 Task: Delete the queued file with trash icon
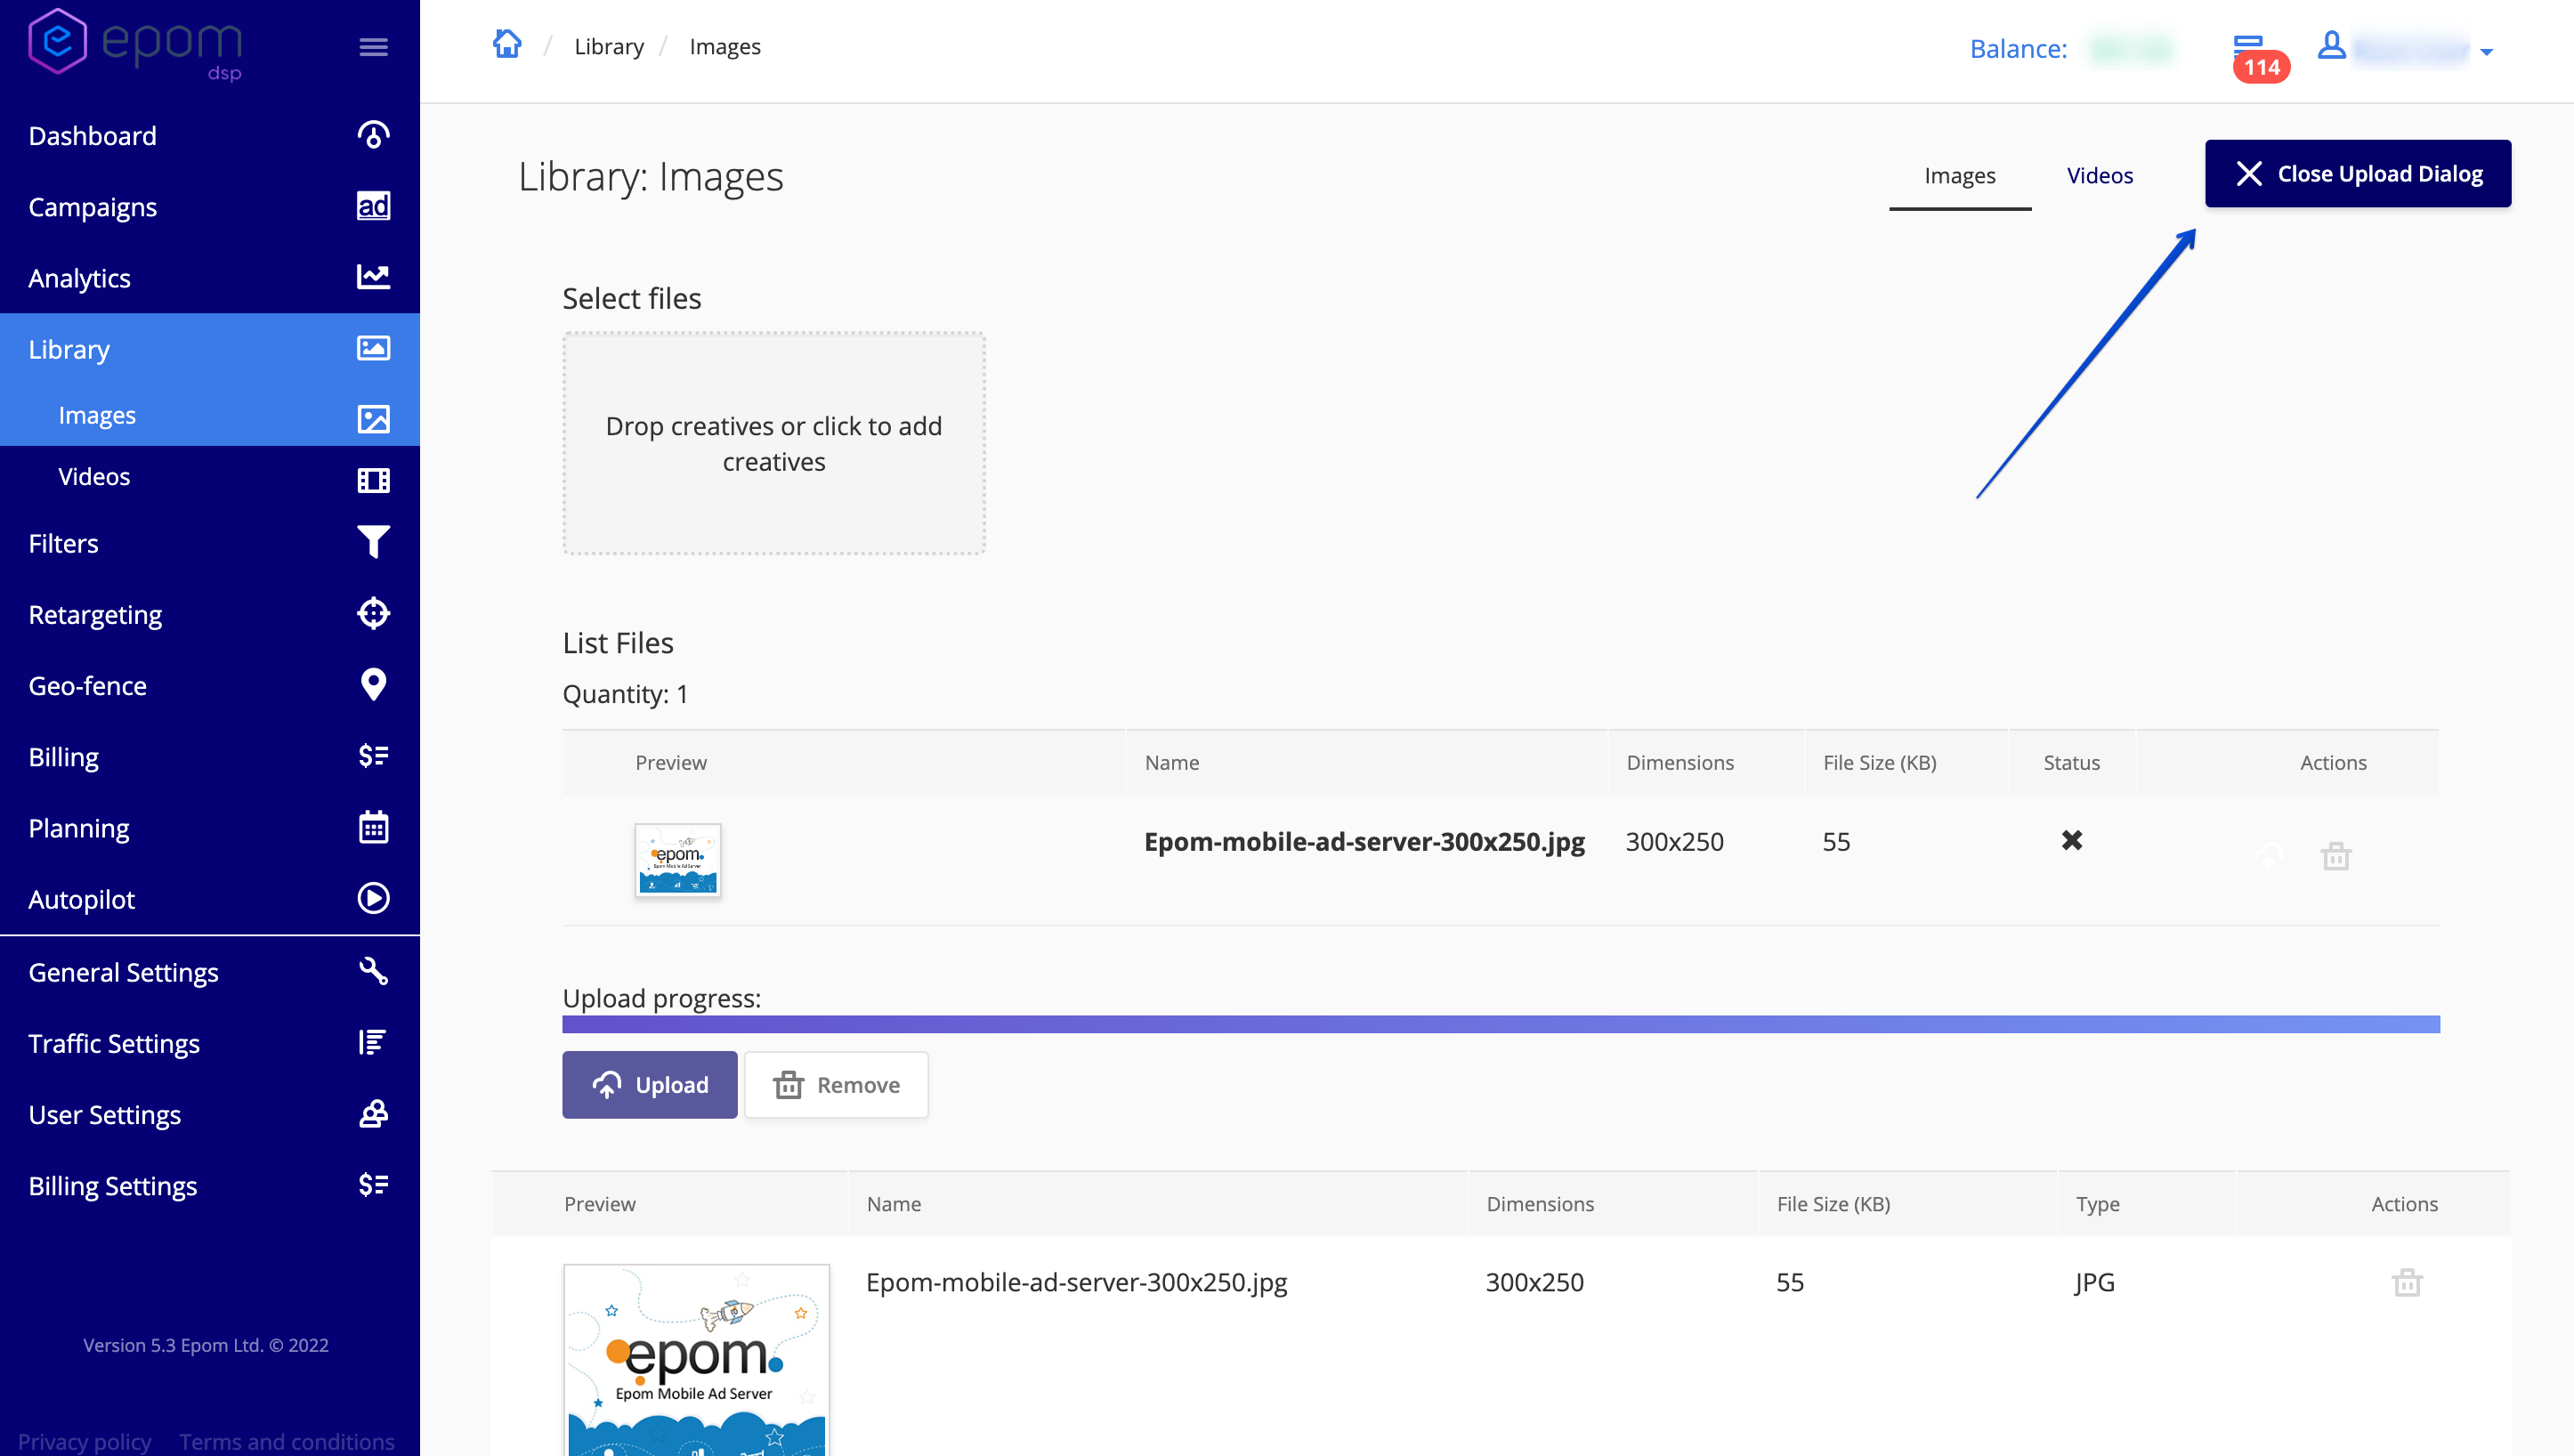(2335, 856)
